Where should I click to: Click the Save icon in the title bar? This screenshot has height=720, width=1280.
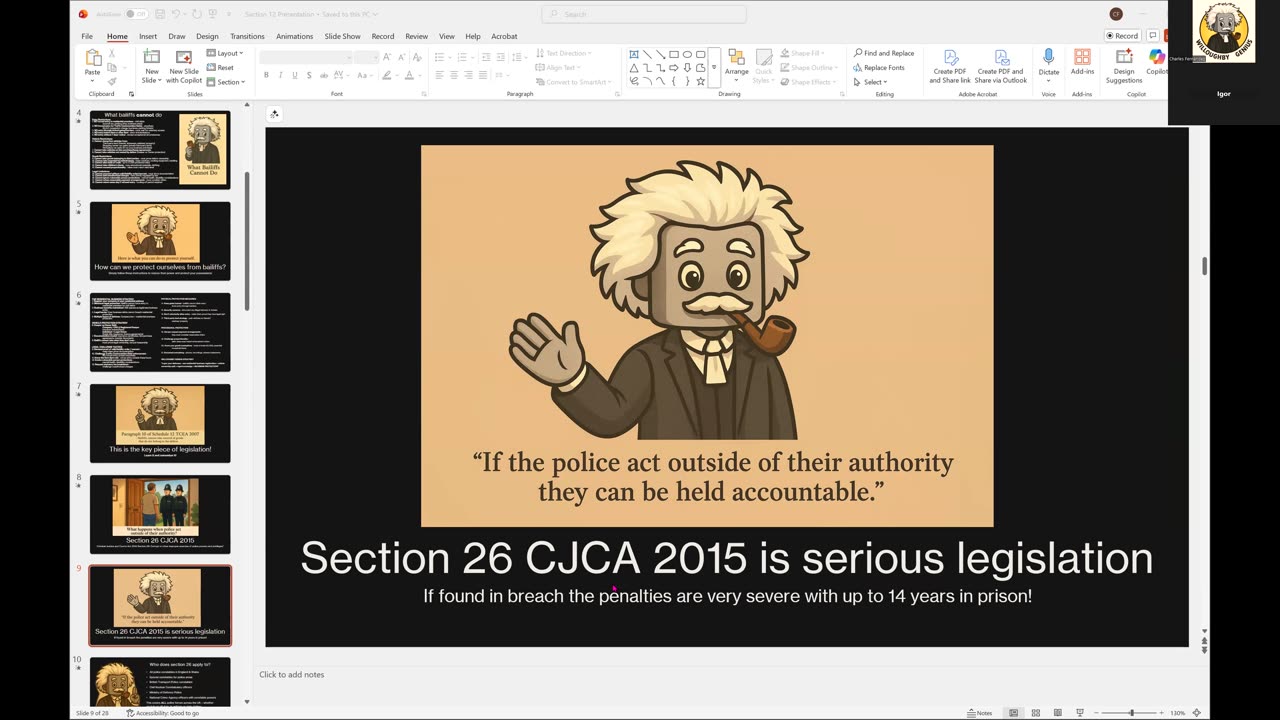pyautogui.click(x=159, y=14)
